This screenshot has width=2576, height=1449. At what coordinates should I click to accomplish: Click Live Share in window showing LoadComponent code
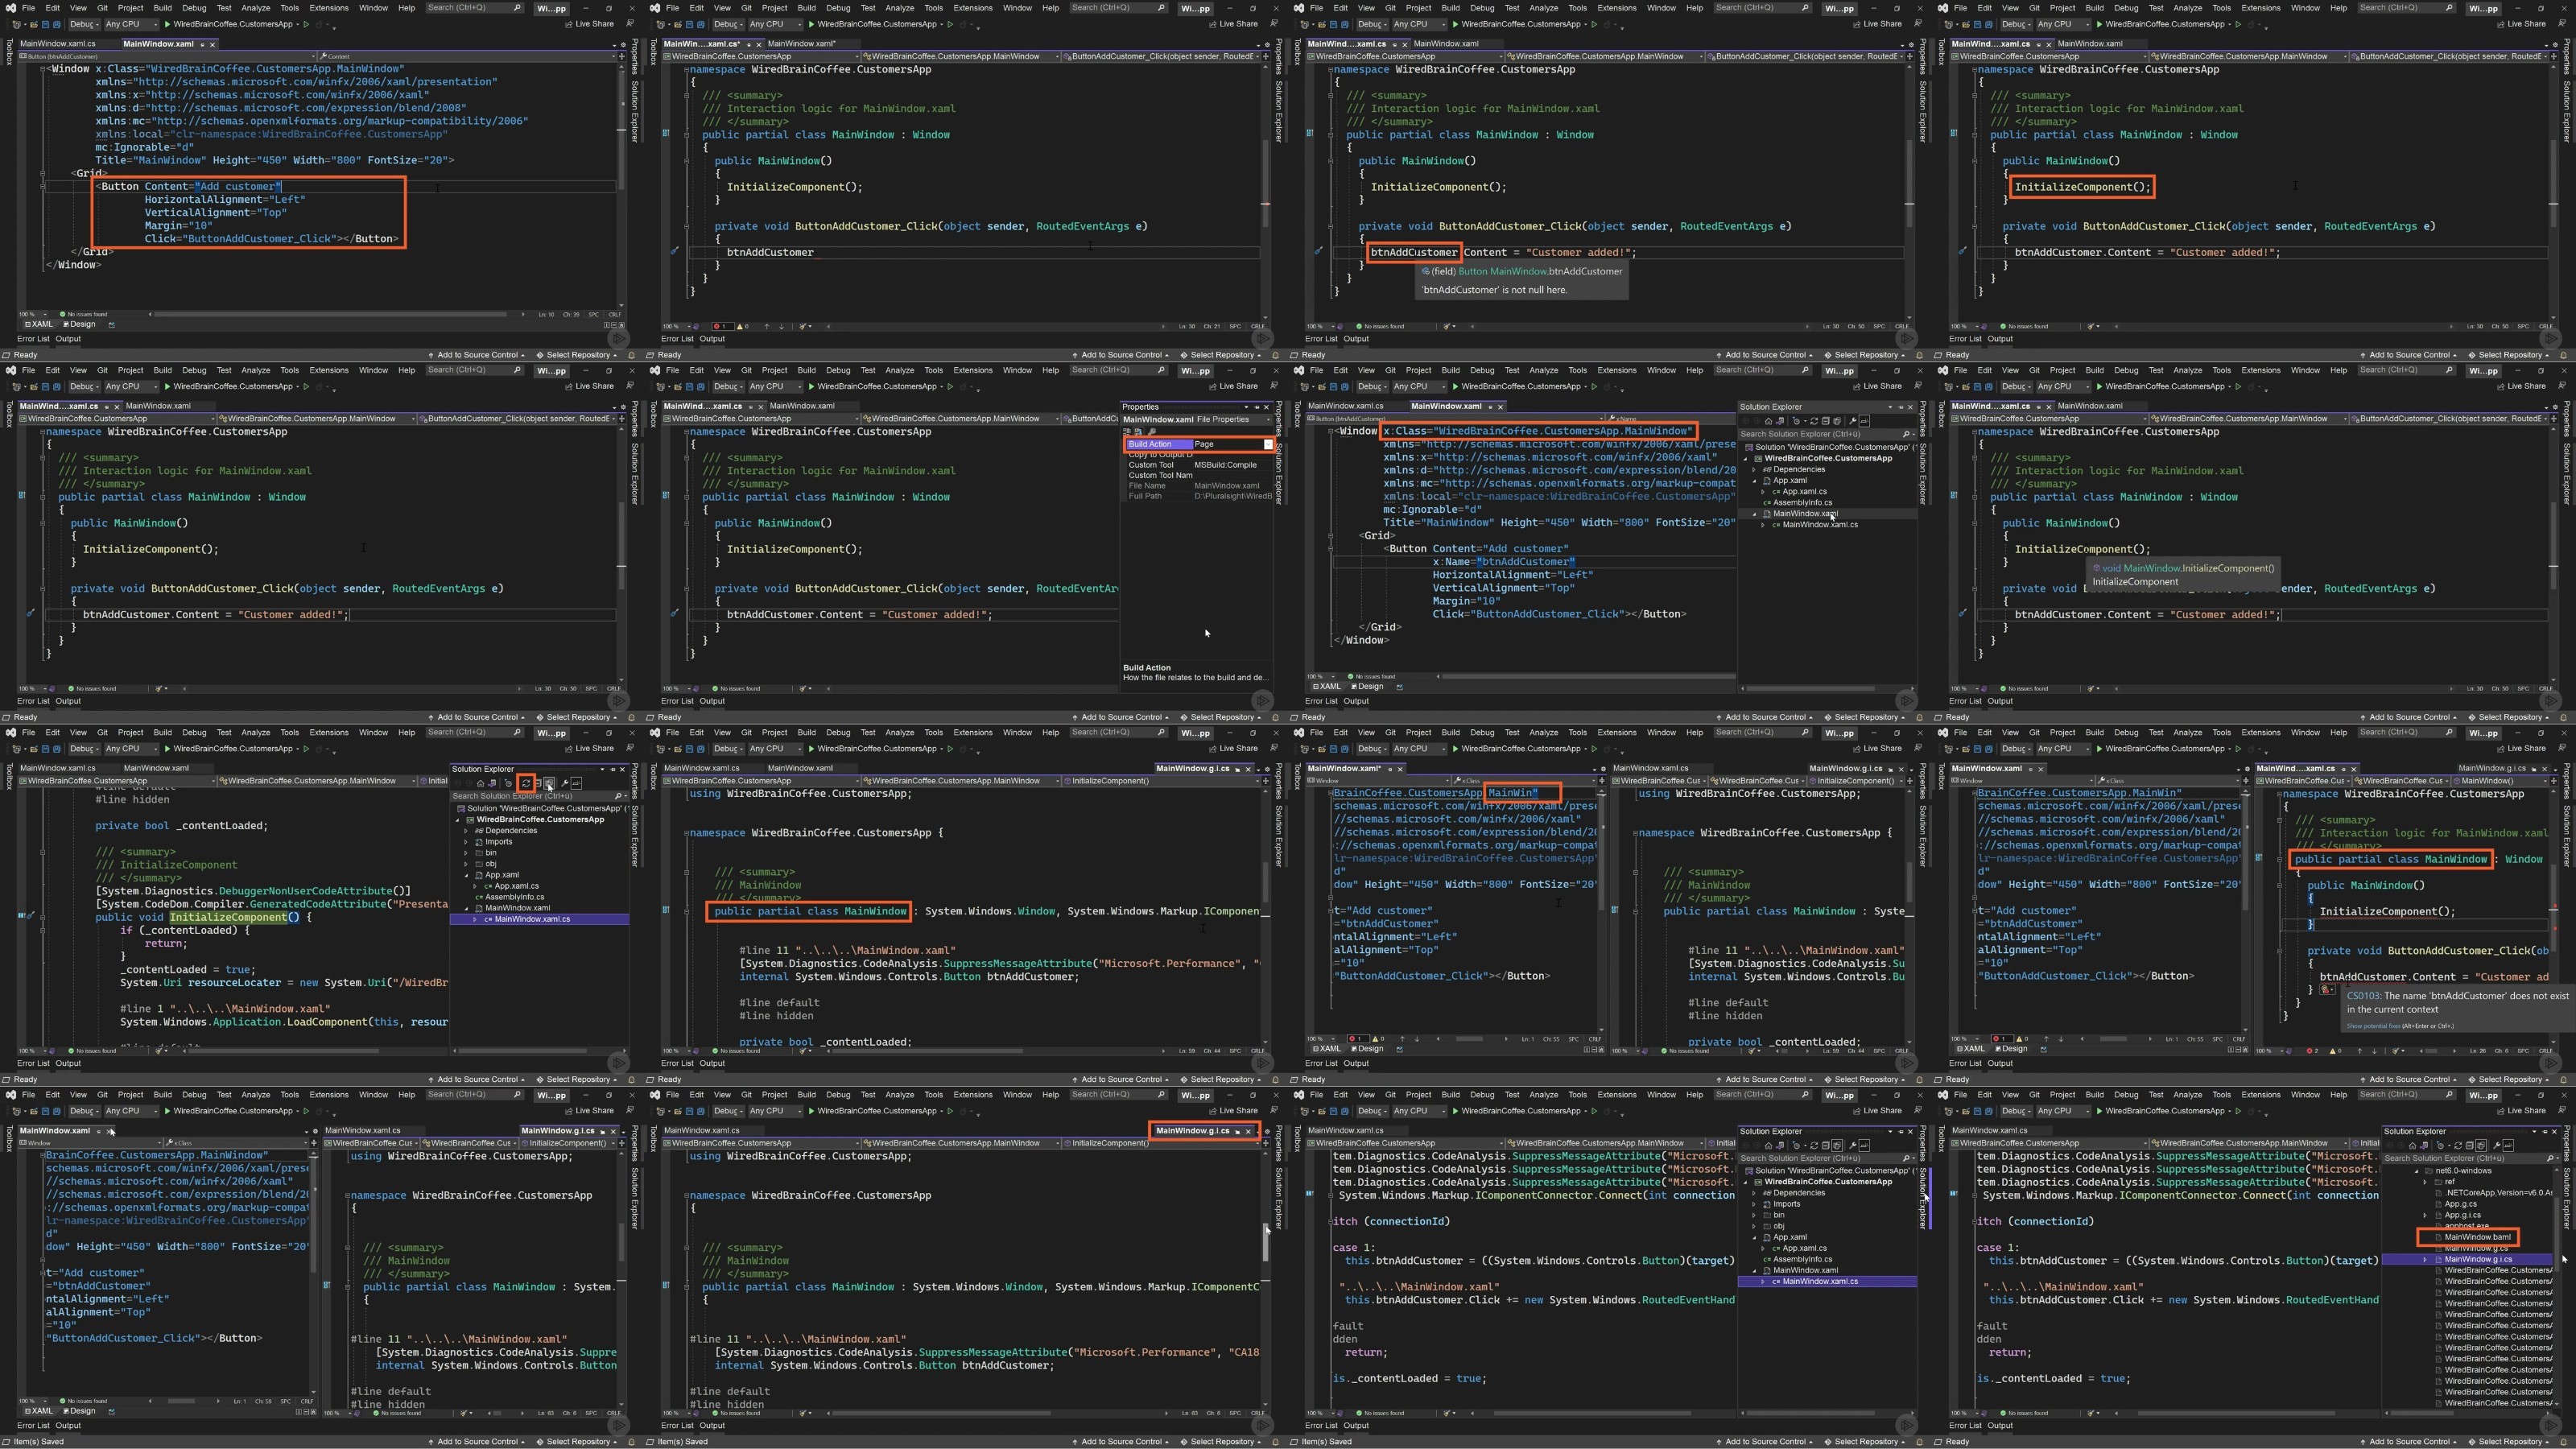coord(590,748)
